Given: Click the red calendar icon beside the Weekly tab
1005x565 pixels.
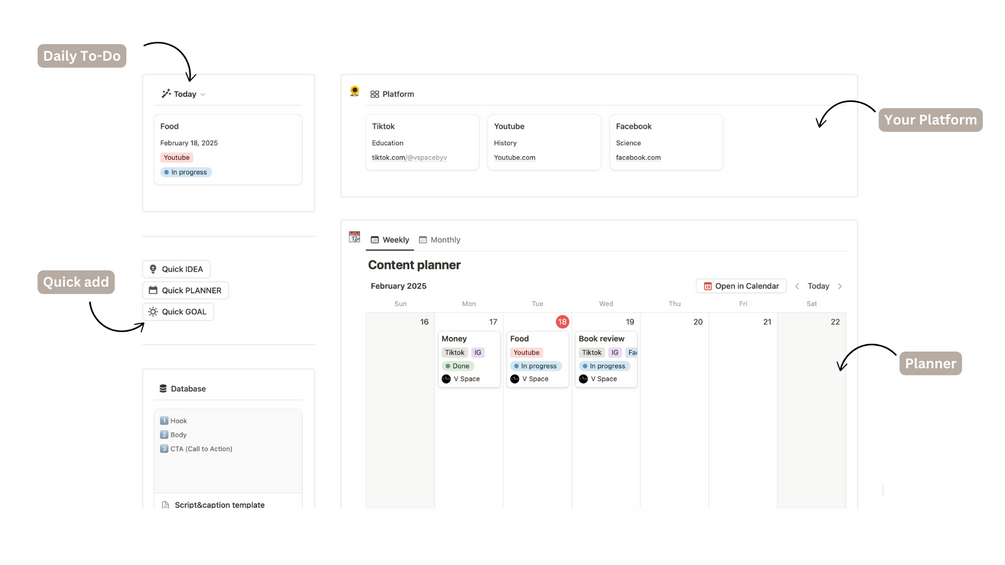Looking at the screenshot, I should click(354, 237).
